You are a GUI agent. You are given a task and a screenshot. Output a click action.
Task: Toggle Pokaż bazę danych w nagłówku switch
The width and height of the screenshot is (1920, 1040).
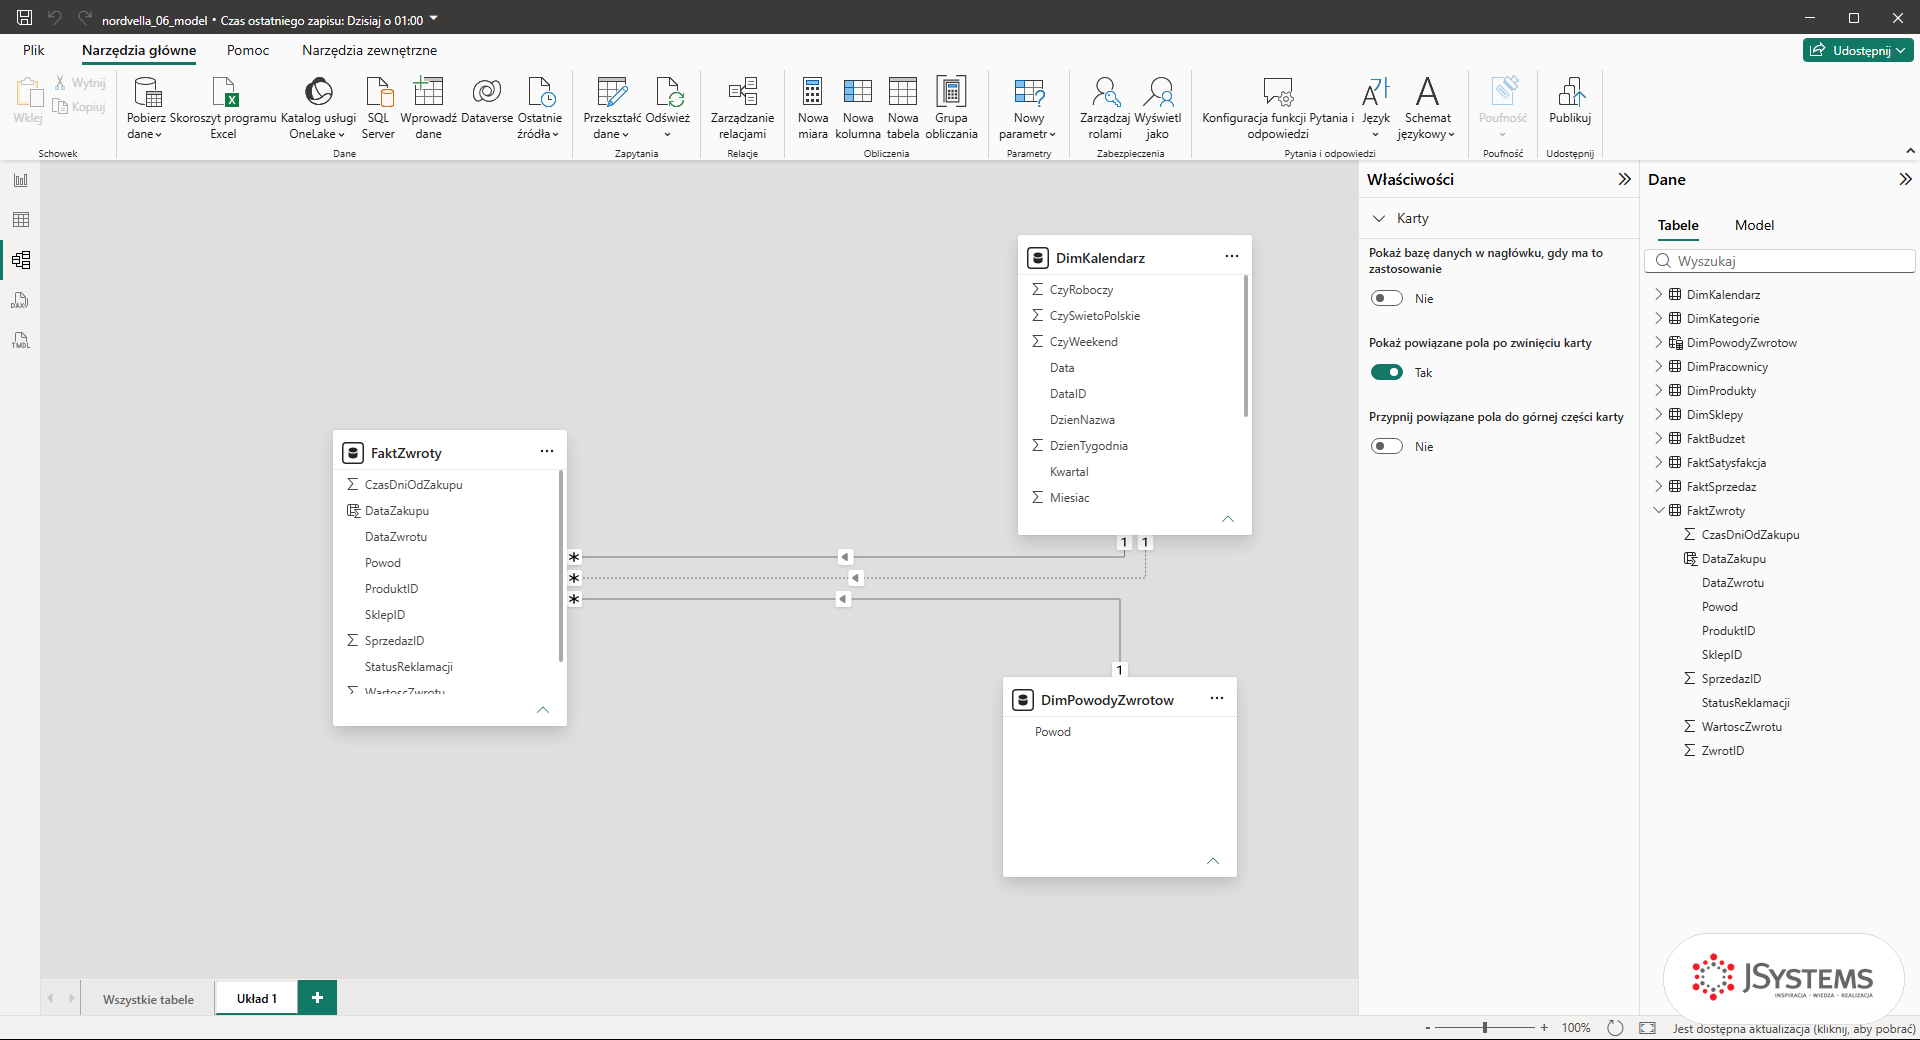click(x=1387, y=298)
